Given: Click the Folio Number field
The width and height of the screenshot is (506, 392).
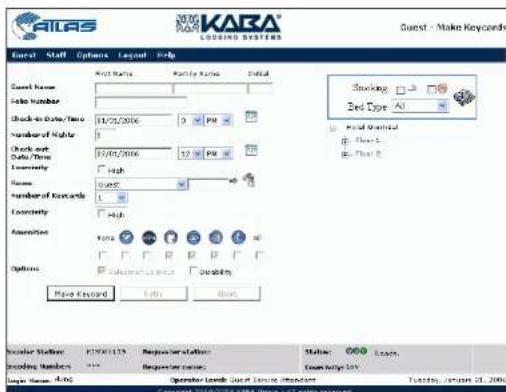Looking at the screenshot, I should [141, 102].
